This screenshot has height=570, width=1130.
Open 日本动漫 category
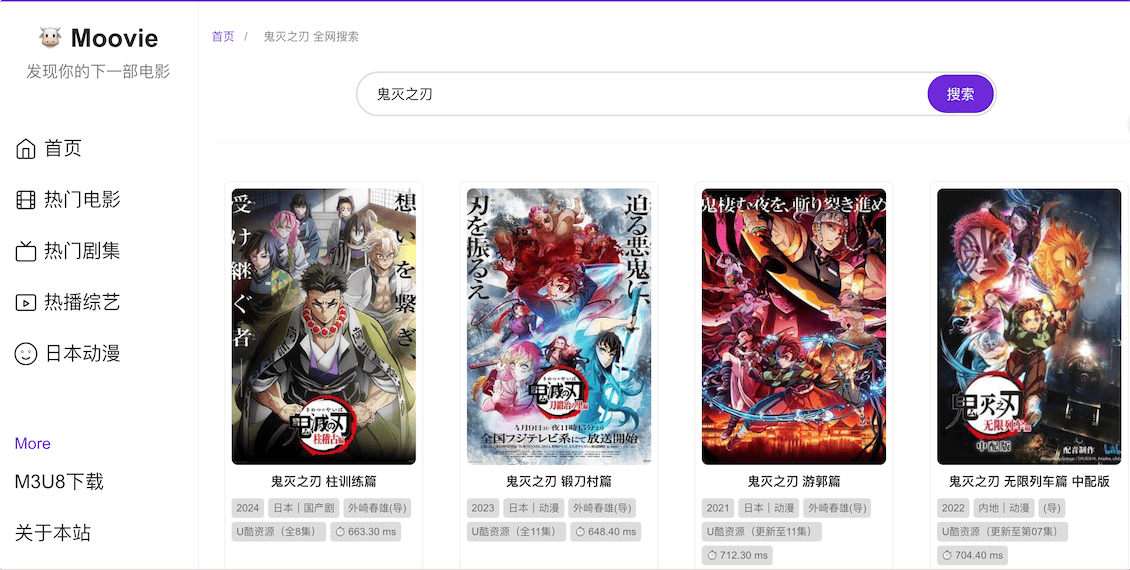[82, 354]
